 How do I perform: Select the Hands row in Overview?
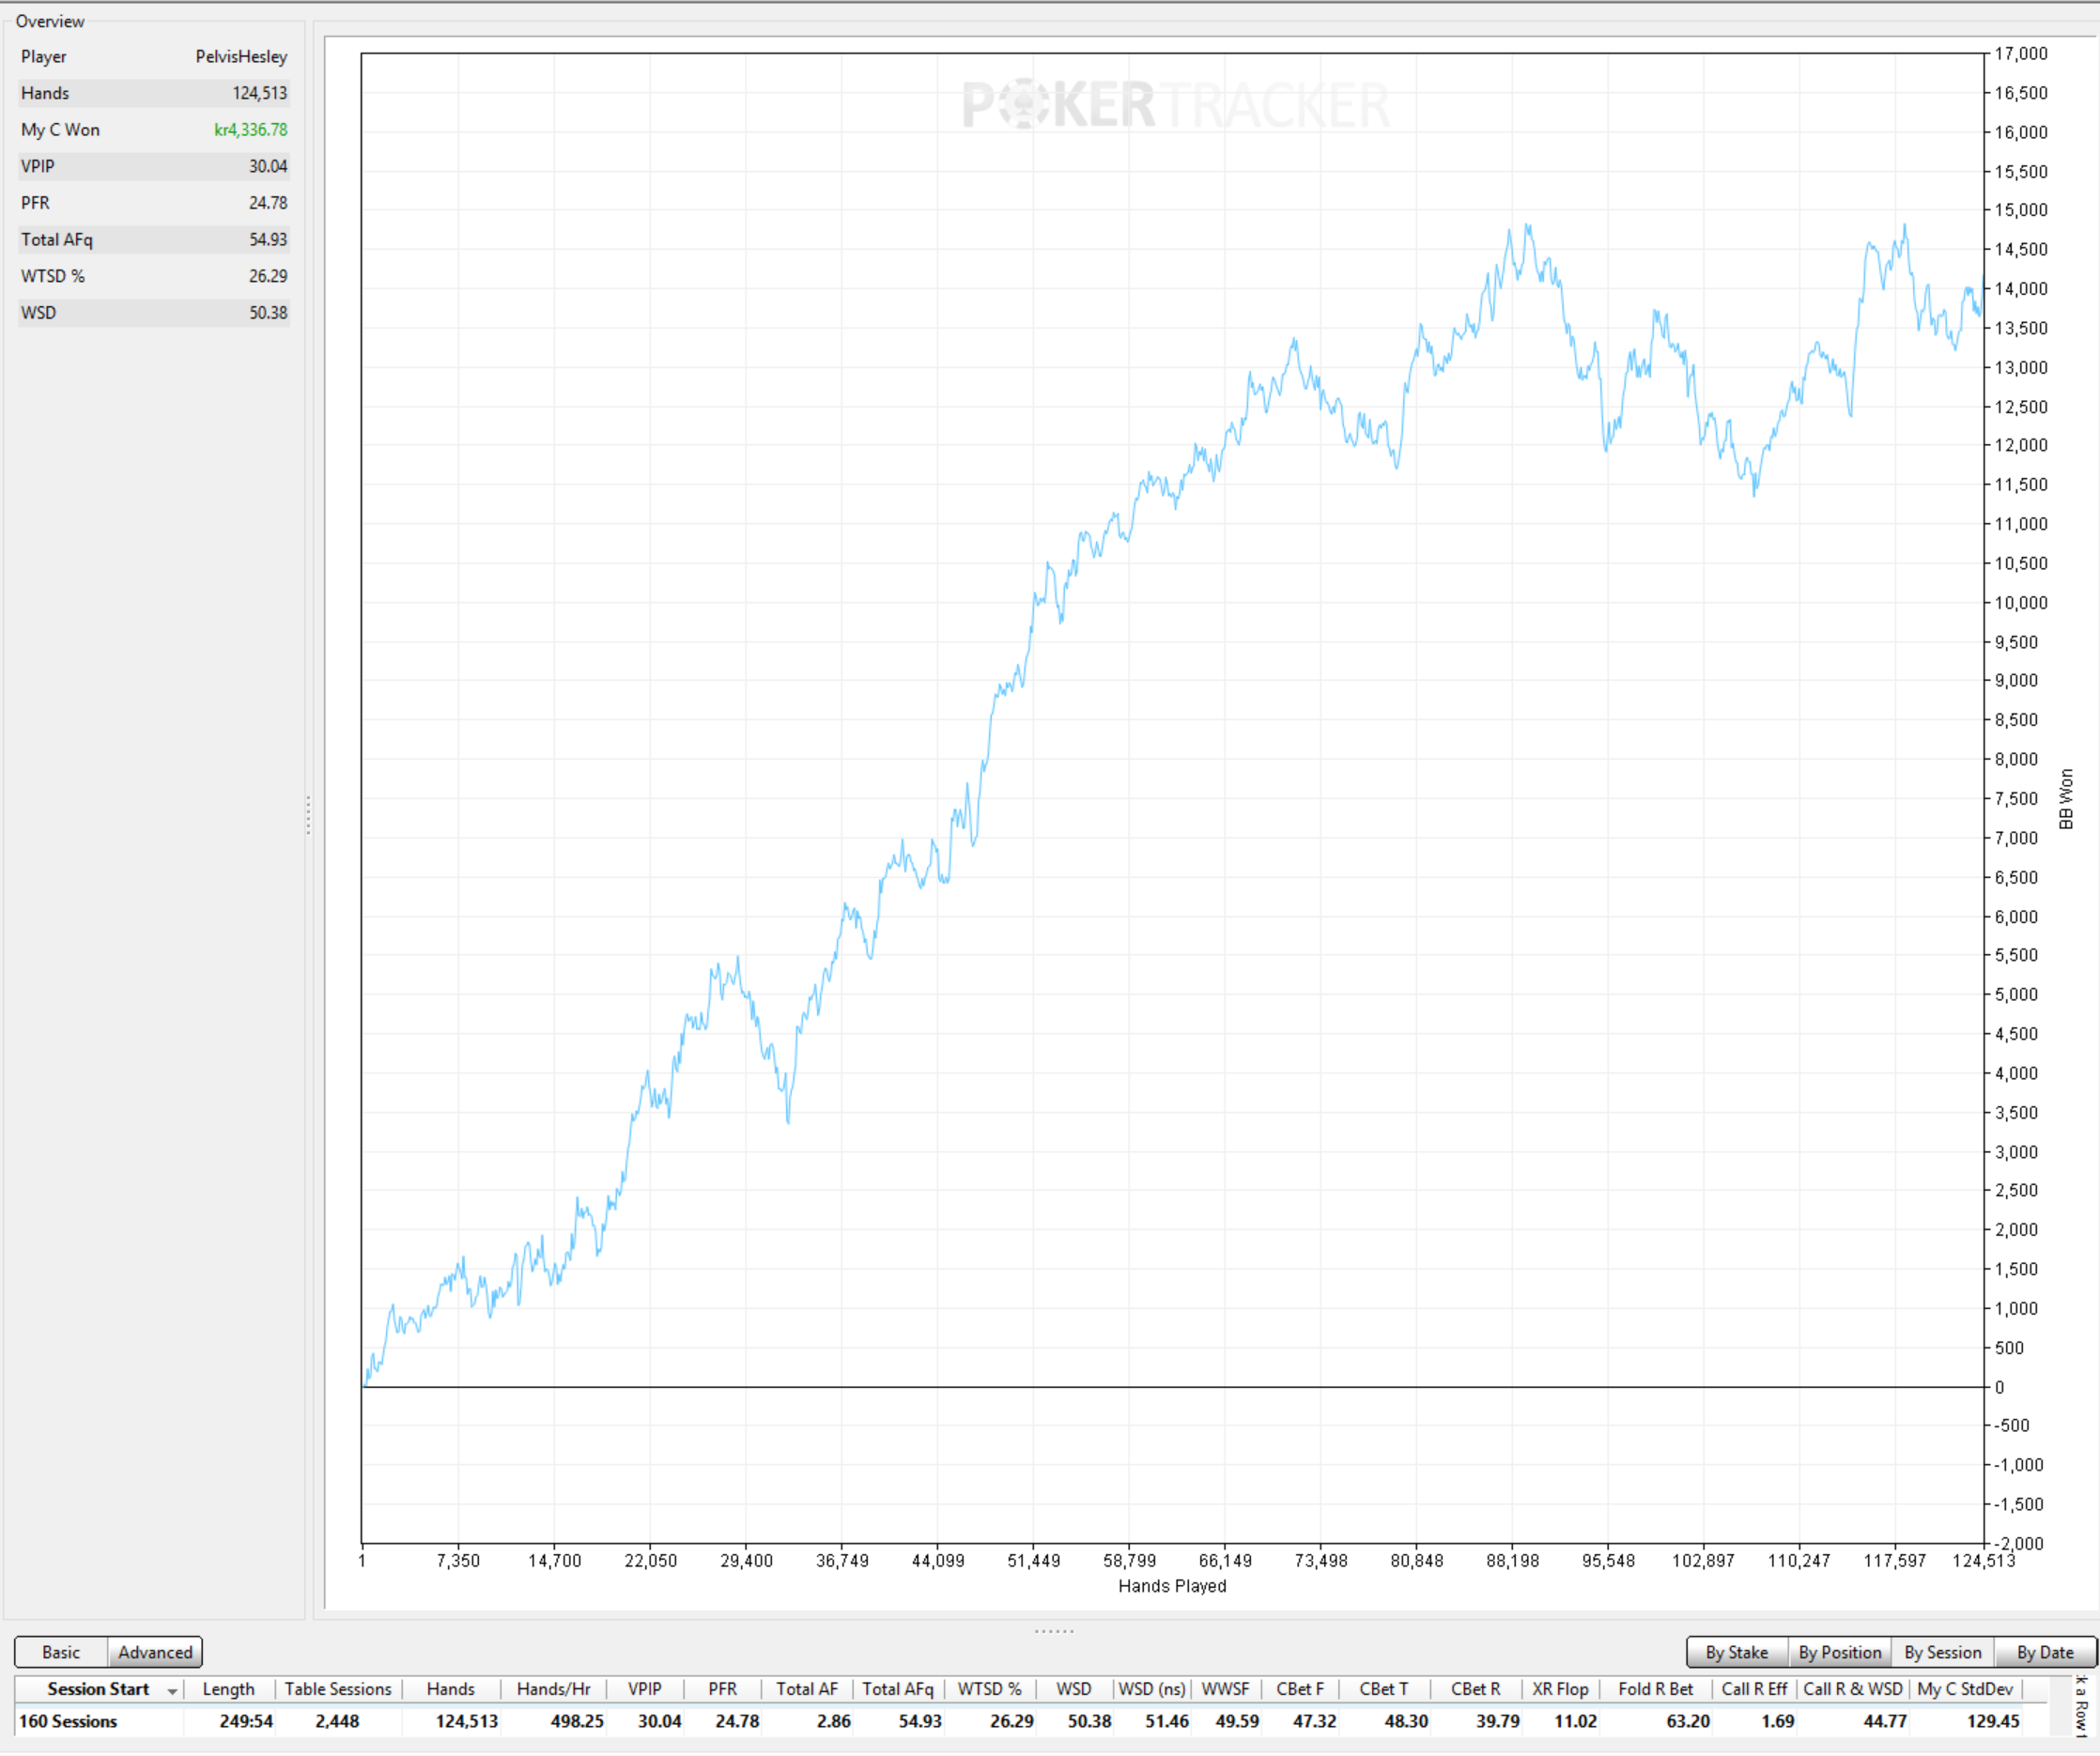coord(154,93)
